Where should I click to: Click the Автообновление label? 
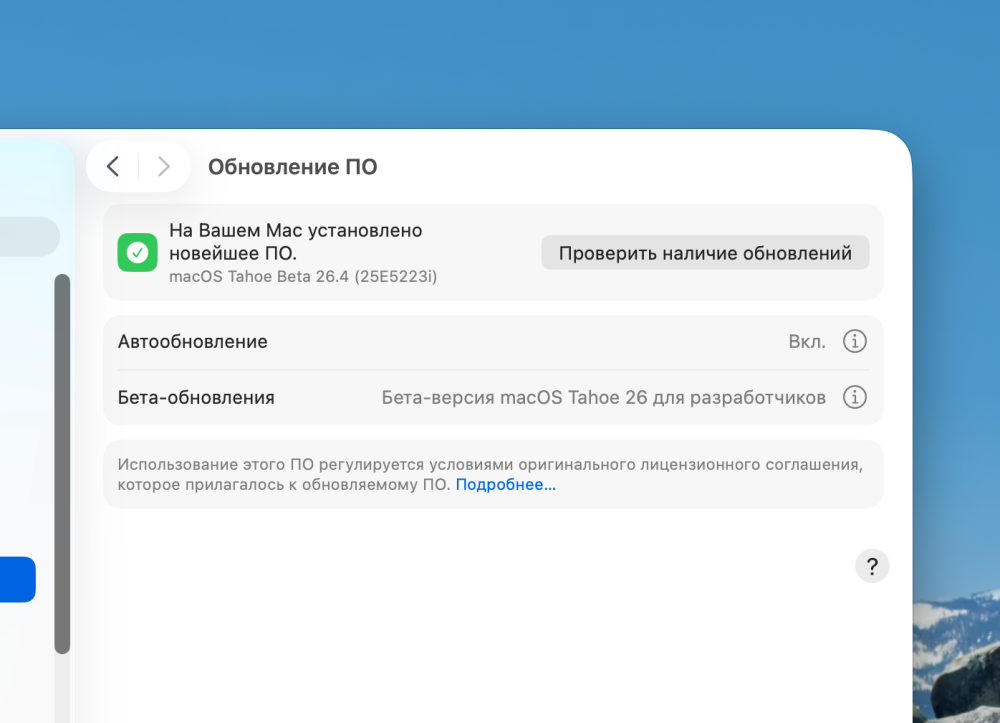(193, 342)
